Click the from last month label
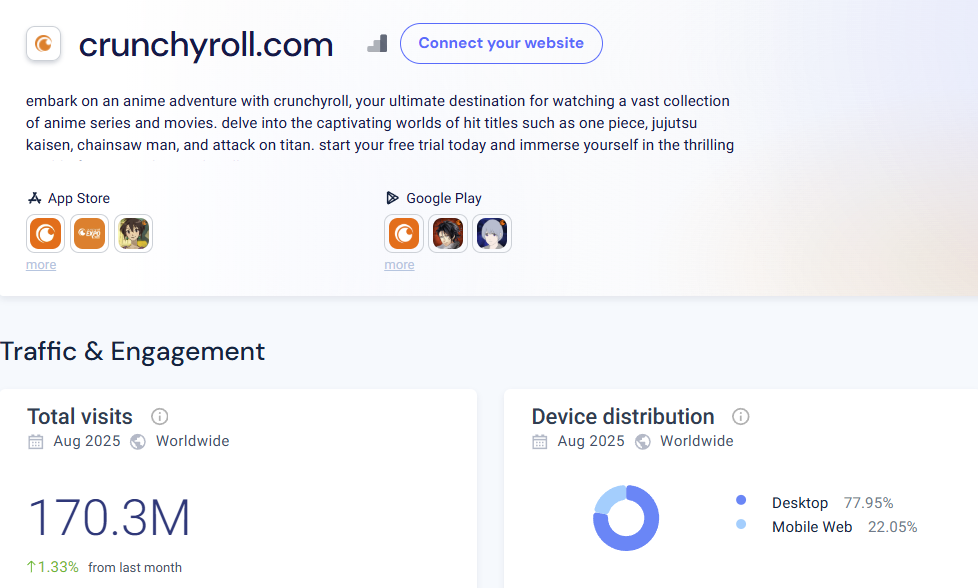Viewport: 978px width, 588px height. coord(135,567)
